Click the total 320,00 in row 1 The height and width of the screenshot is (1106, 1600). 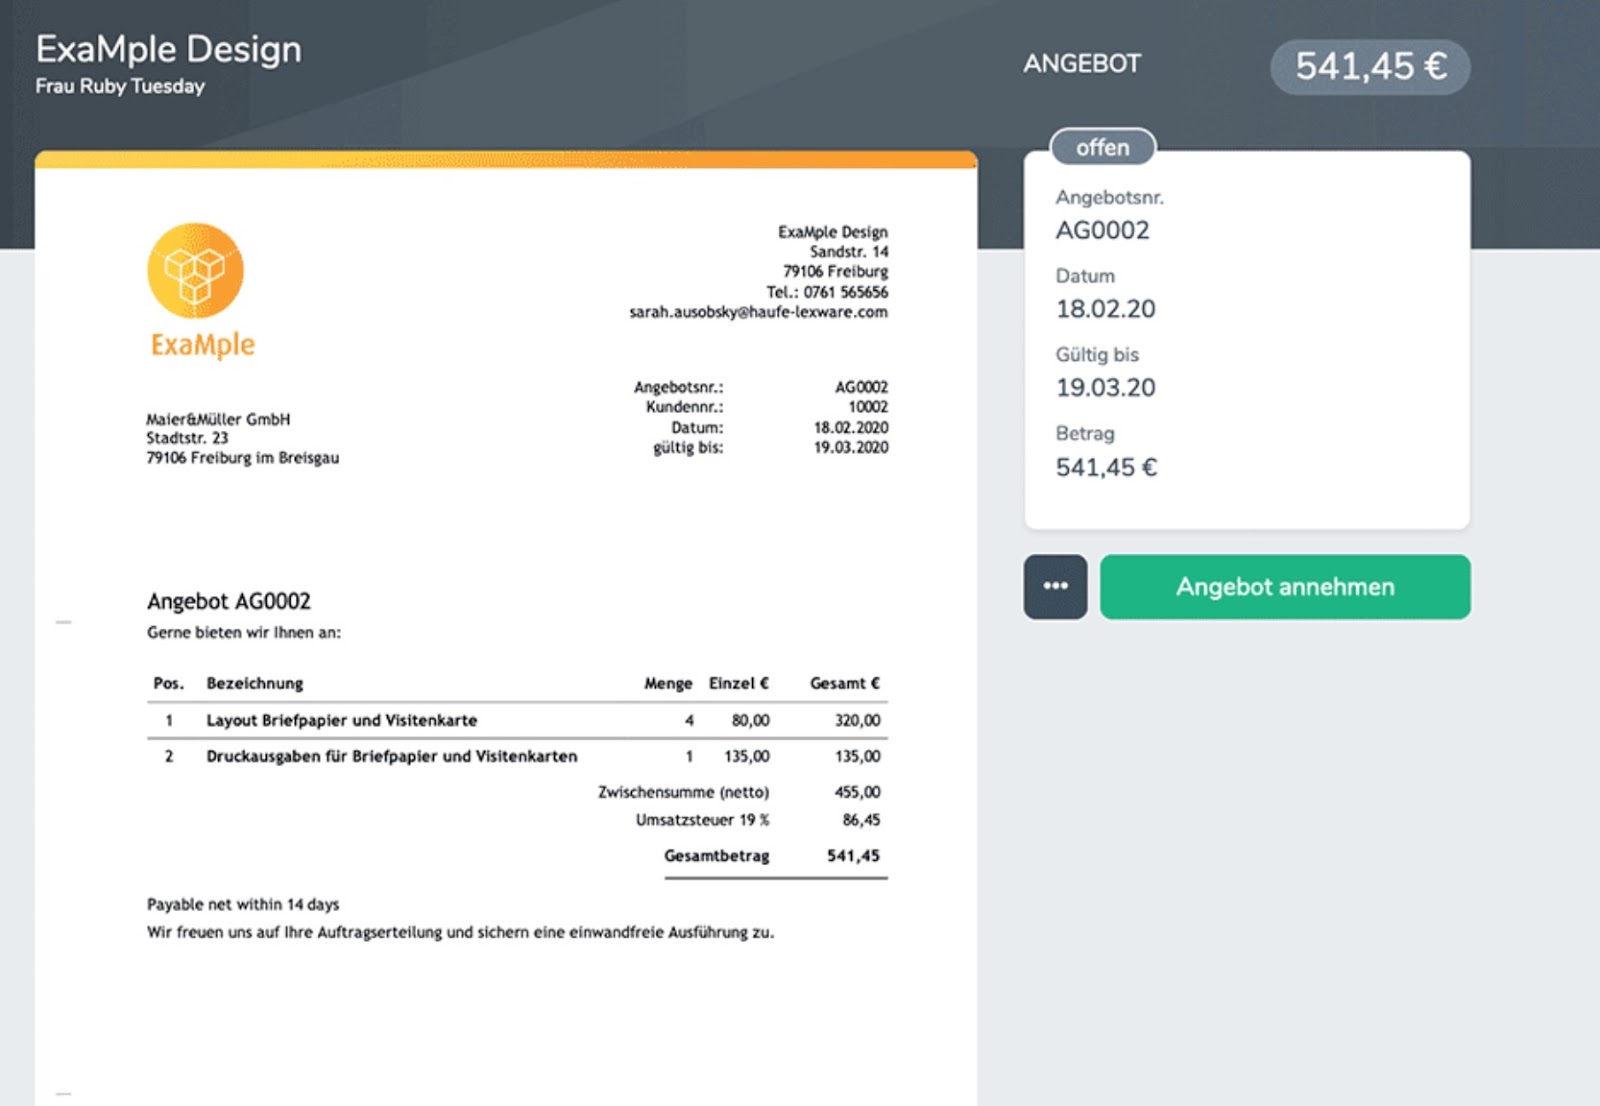point(858,720)
